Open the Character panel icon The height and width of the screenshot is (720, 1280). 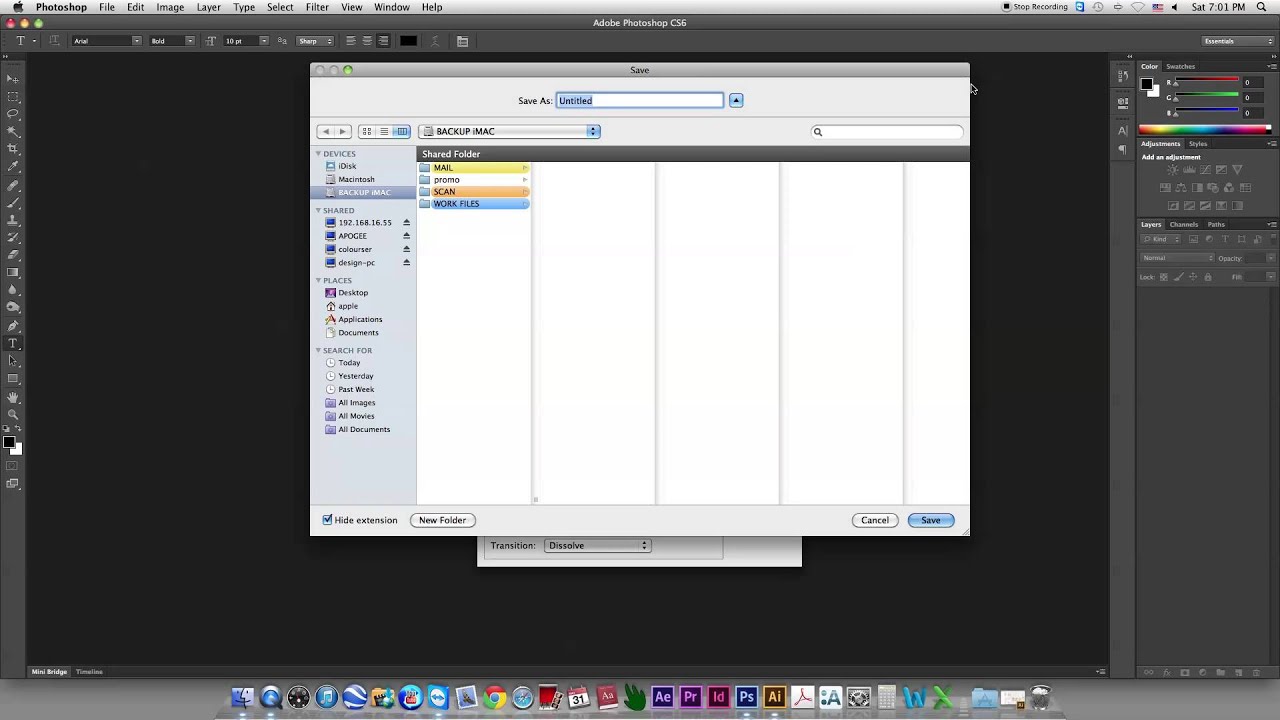pos(1123,130)
